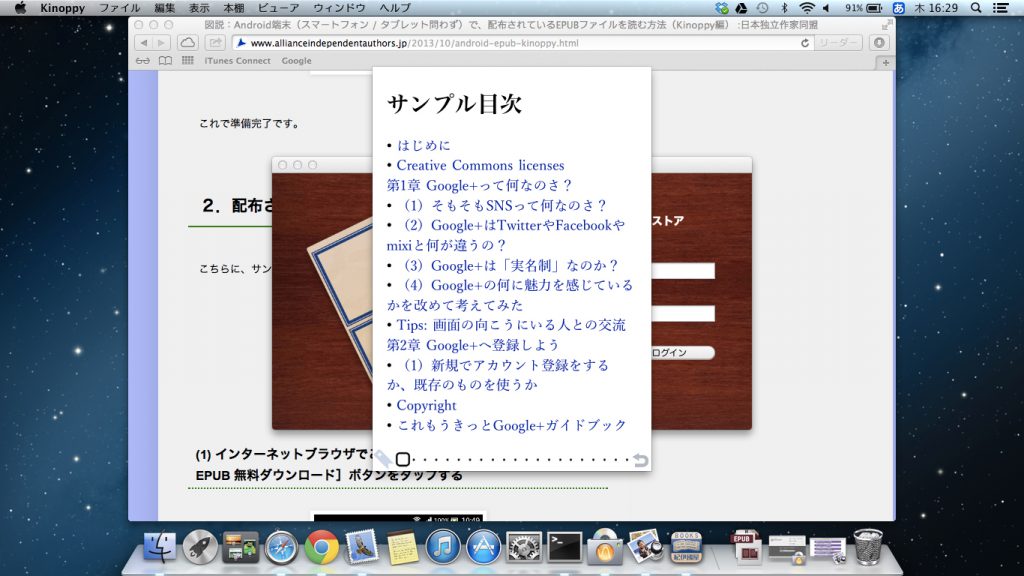Click the ログイン button
Screen dimensions: 1024x576
[682, 353]
